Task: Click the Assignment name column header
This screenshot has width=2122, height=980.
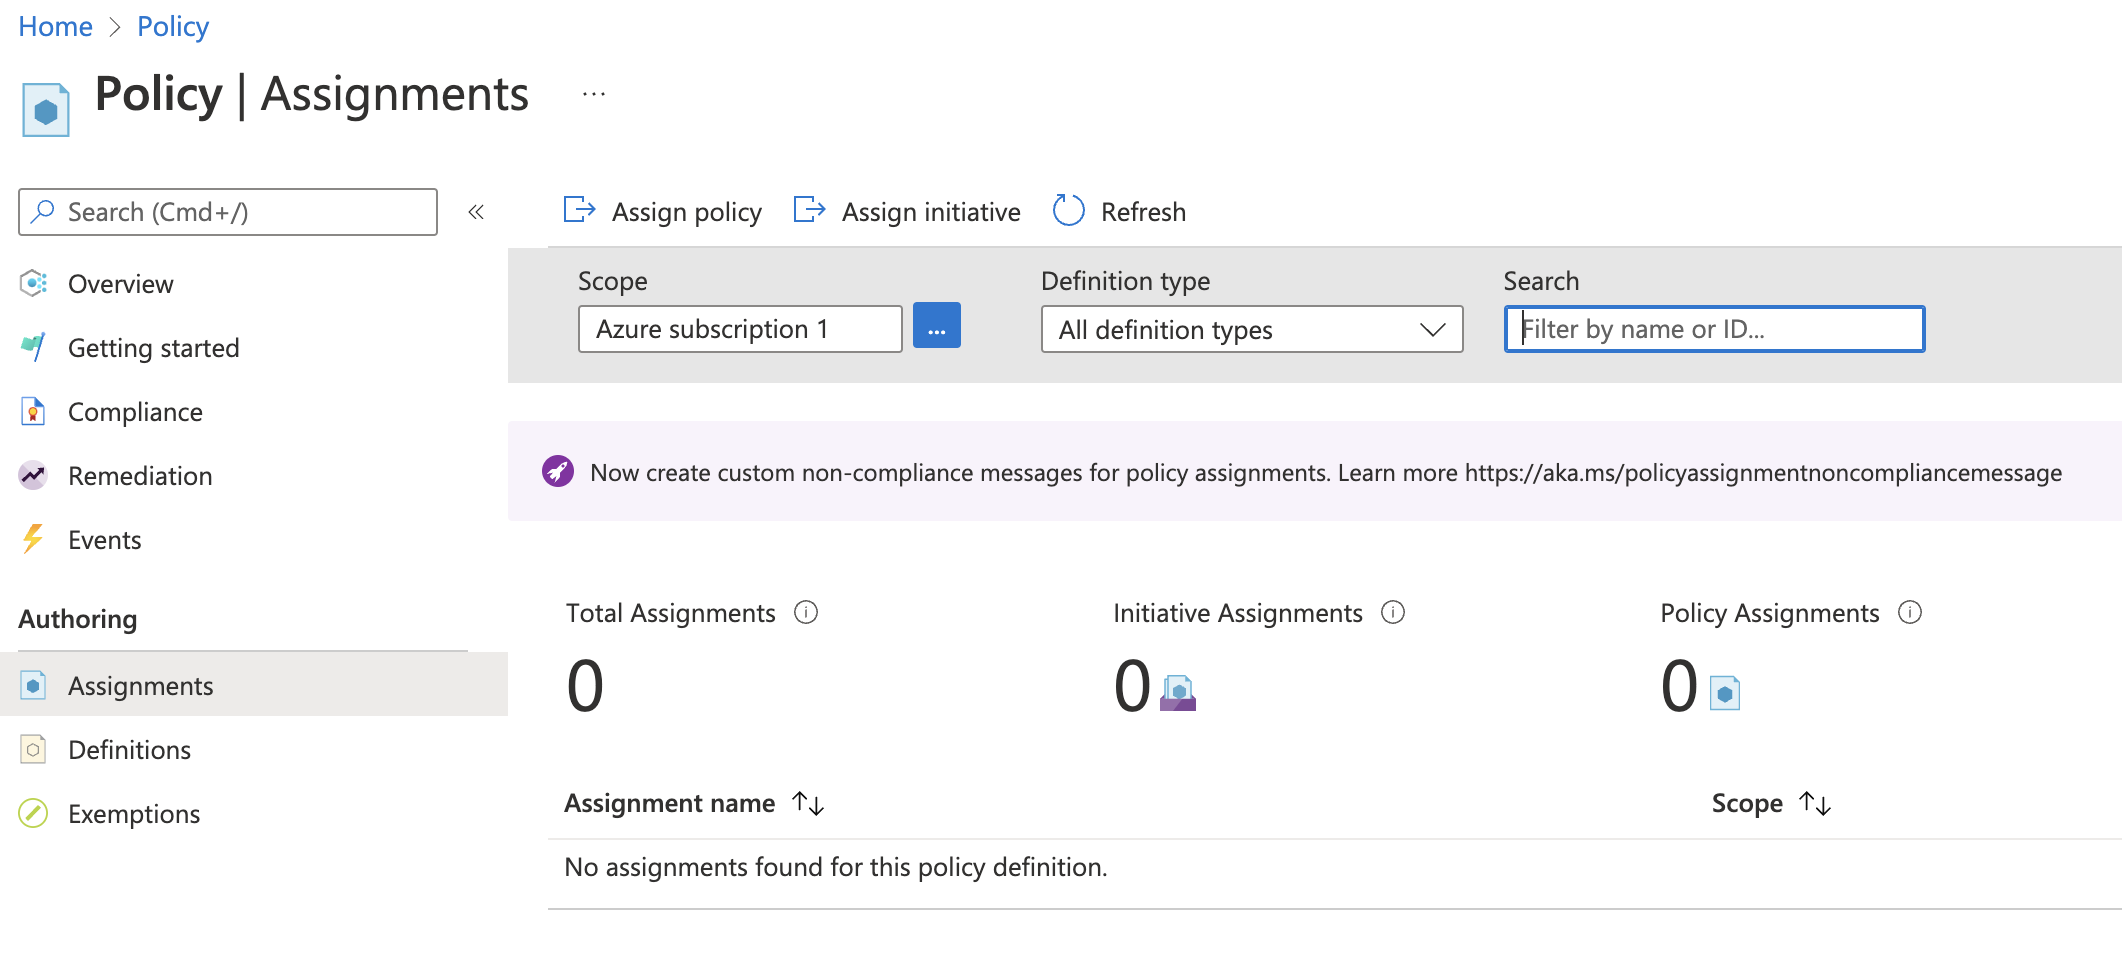Action: pyautogui.click(x=669, y=803)
